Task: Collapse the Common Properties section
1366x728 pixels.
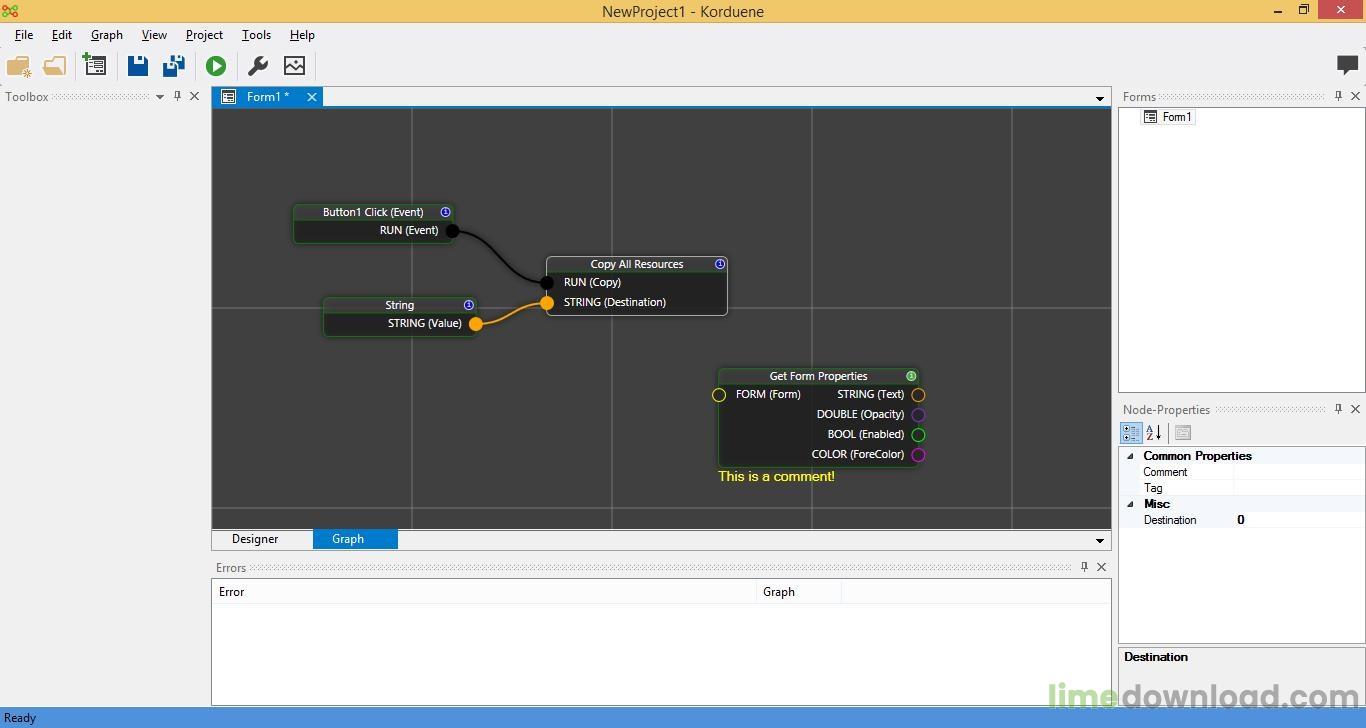Action: [1131, 456]
